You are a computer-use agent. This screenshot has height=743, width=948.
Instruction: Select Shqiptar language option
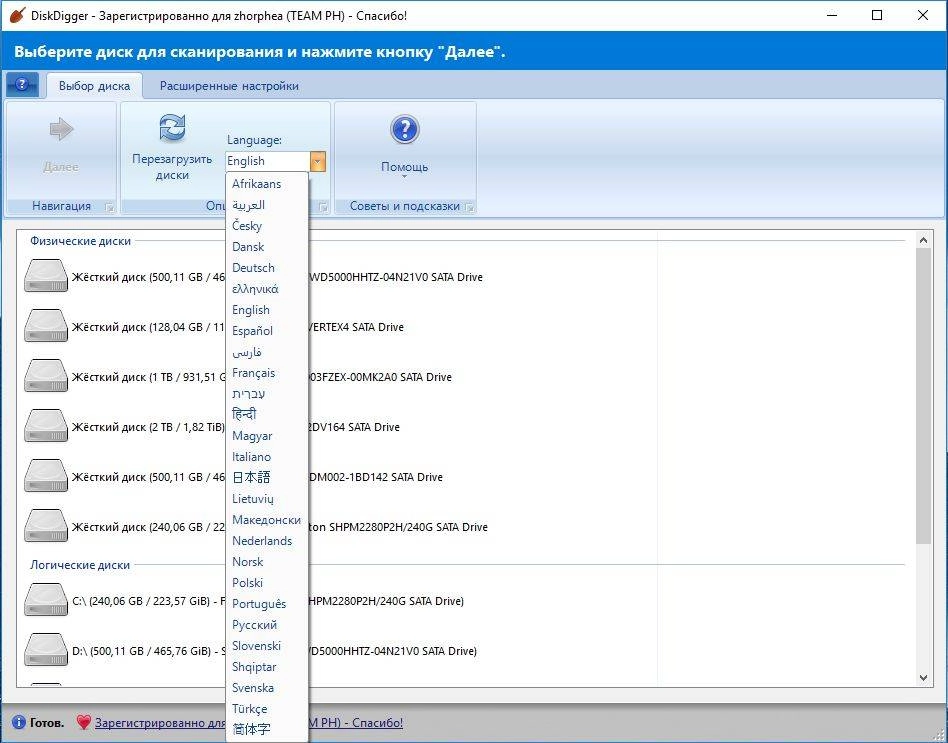point(267,667)
